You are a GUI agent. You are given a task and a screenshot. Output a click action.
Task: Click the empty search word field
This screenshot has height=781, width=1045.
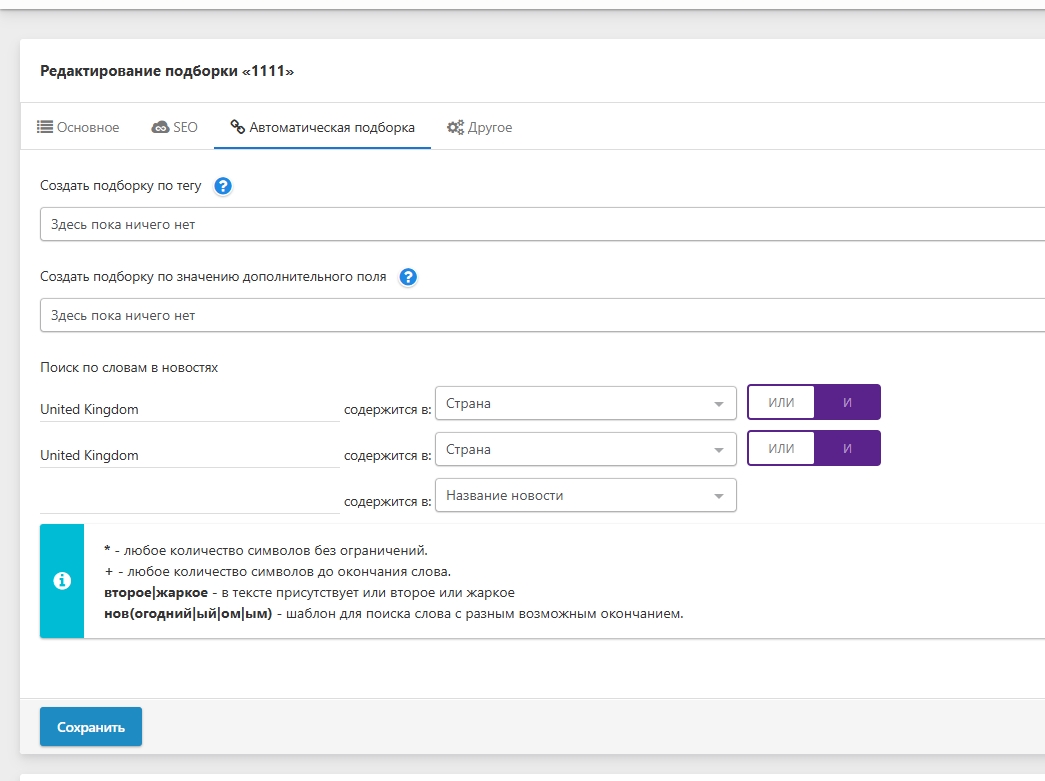coord(189,499)
